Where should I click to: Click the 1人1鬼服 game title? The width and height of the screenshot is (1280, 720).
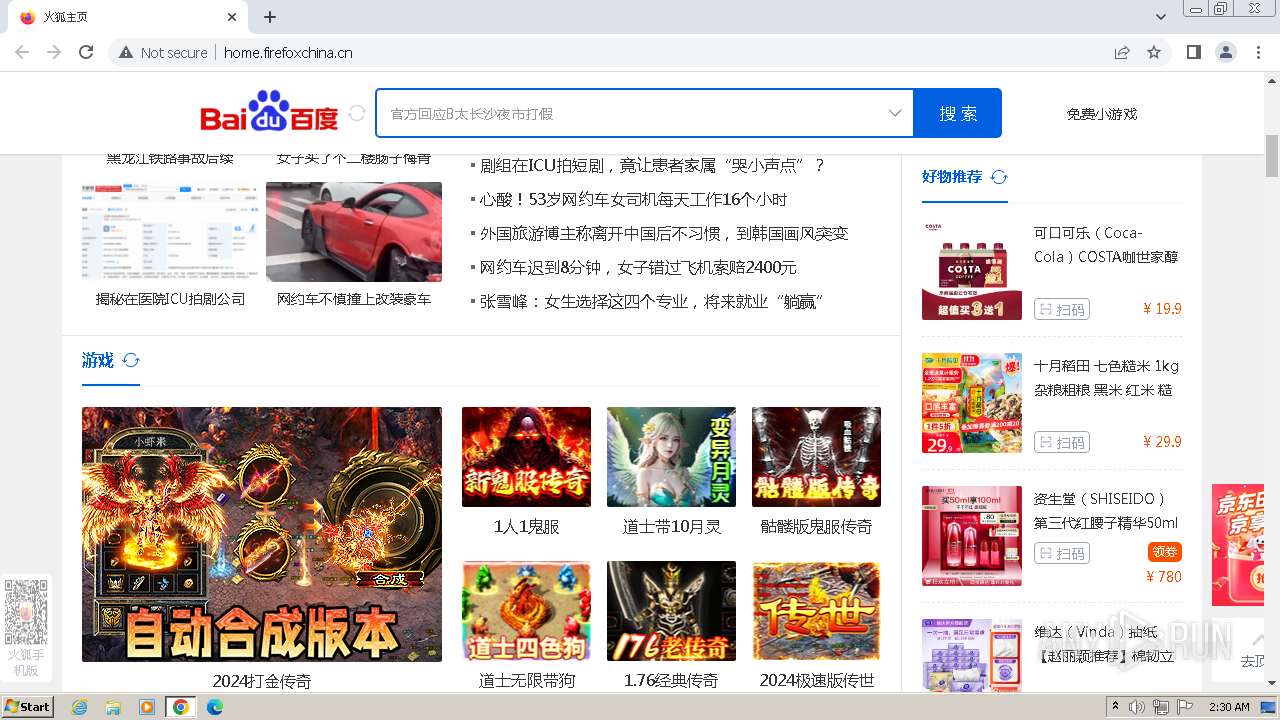click(526, 527)
